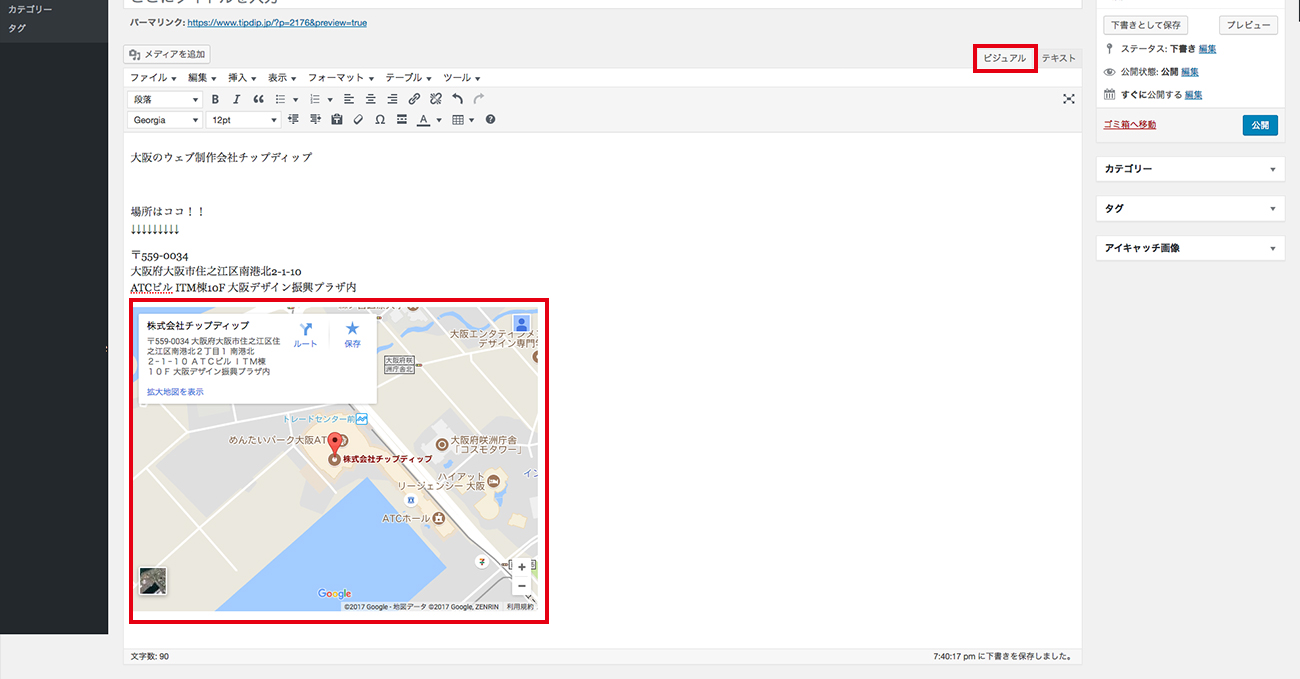Screen dimensions: 1300x679
Task: Undo the last edit
Action: click(x=458, y=99)
